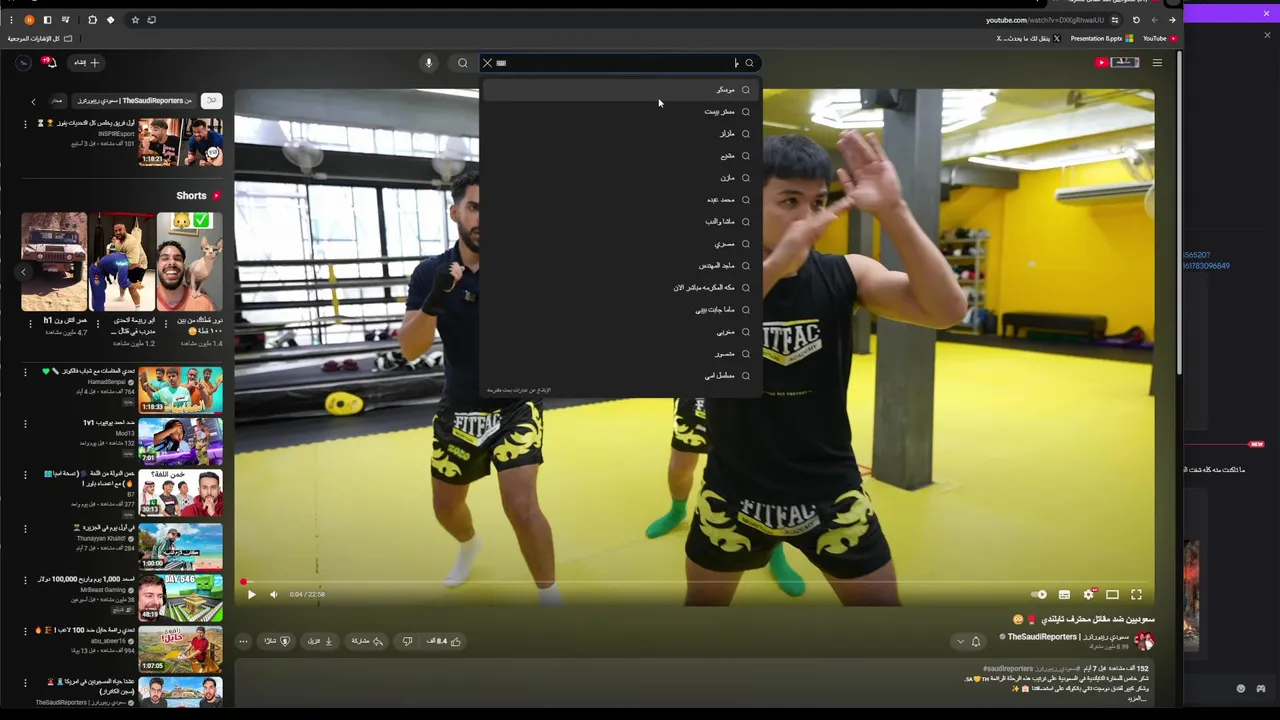This screenshot has height=720, width=1280.
Task: Select the 'محمد عبده' search suggestion
Action: (620, 200)
